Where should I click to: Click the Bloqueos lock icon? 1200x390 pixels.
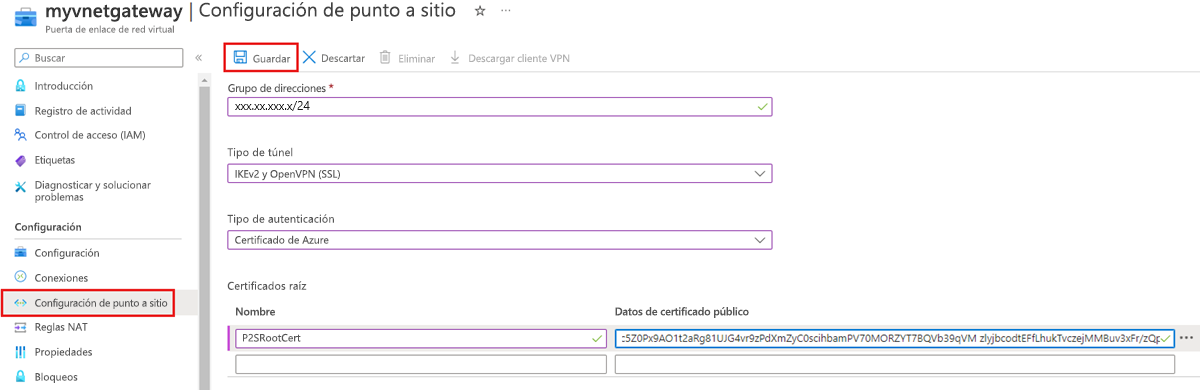[x=21, y=377]
